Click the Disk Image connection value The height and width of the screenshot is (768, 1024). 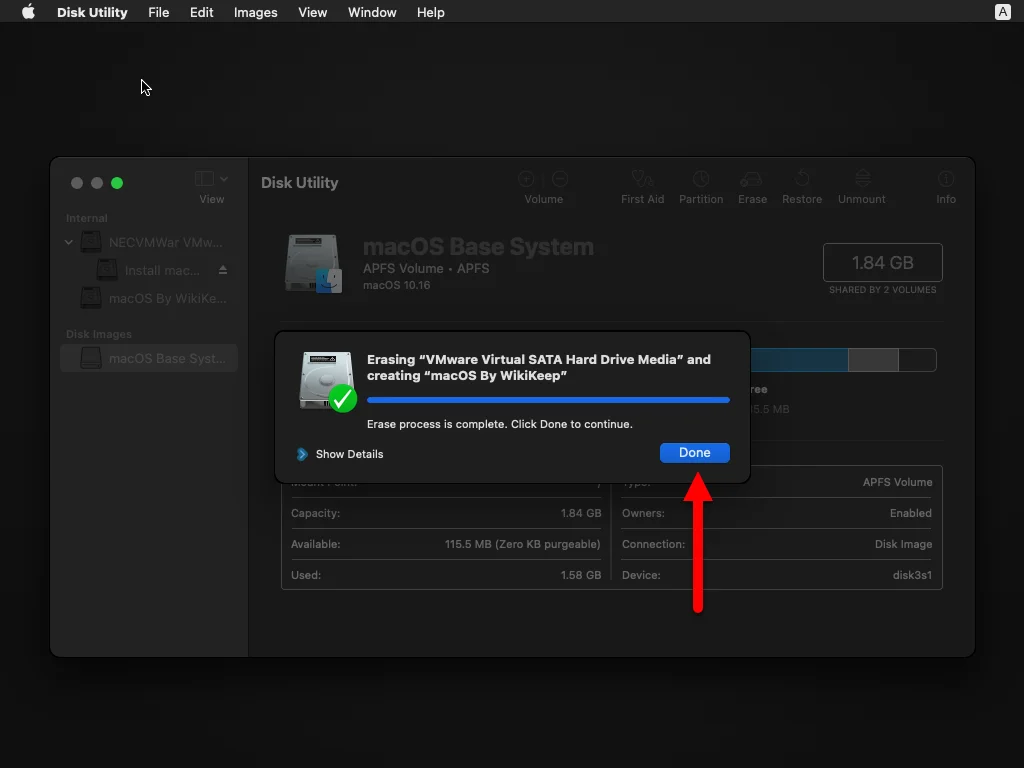tap(903, 544)
